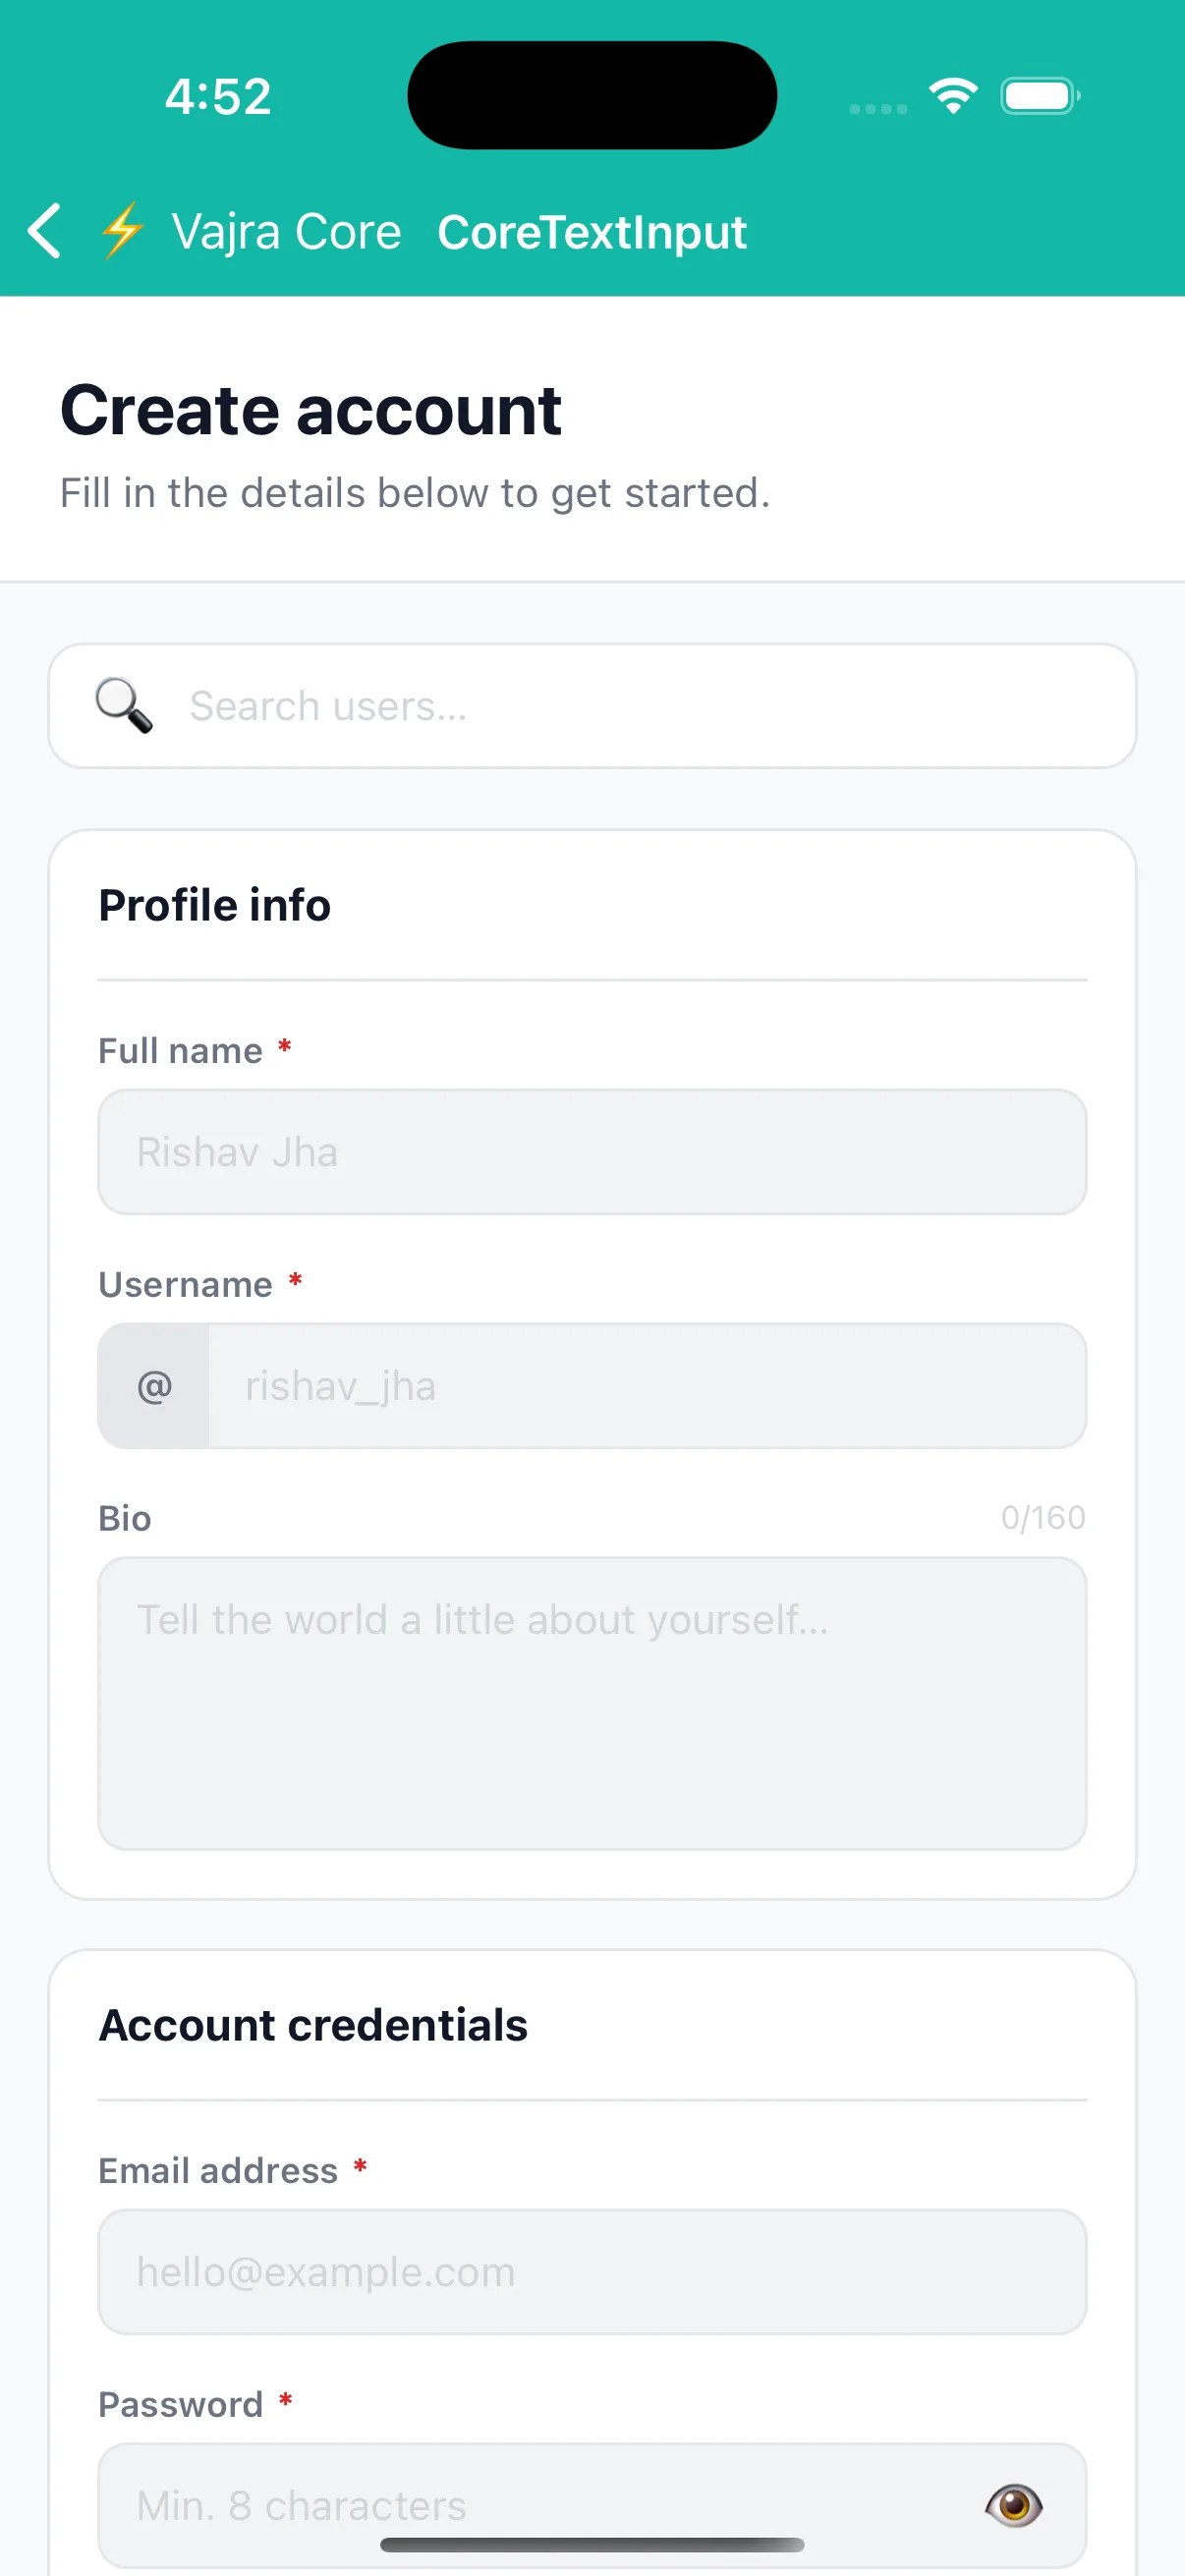The height and width of the screenshot is (2576, 1185).
Task: Tap the Create account heading
Action: pos(311,410)
